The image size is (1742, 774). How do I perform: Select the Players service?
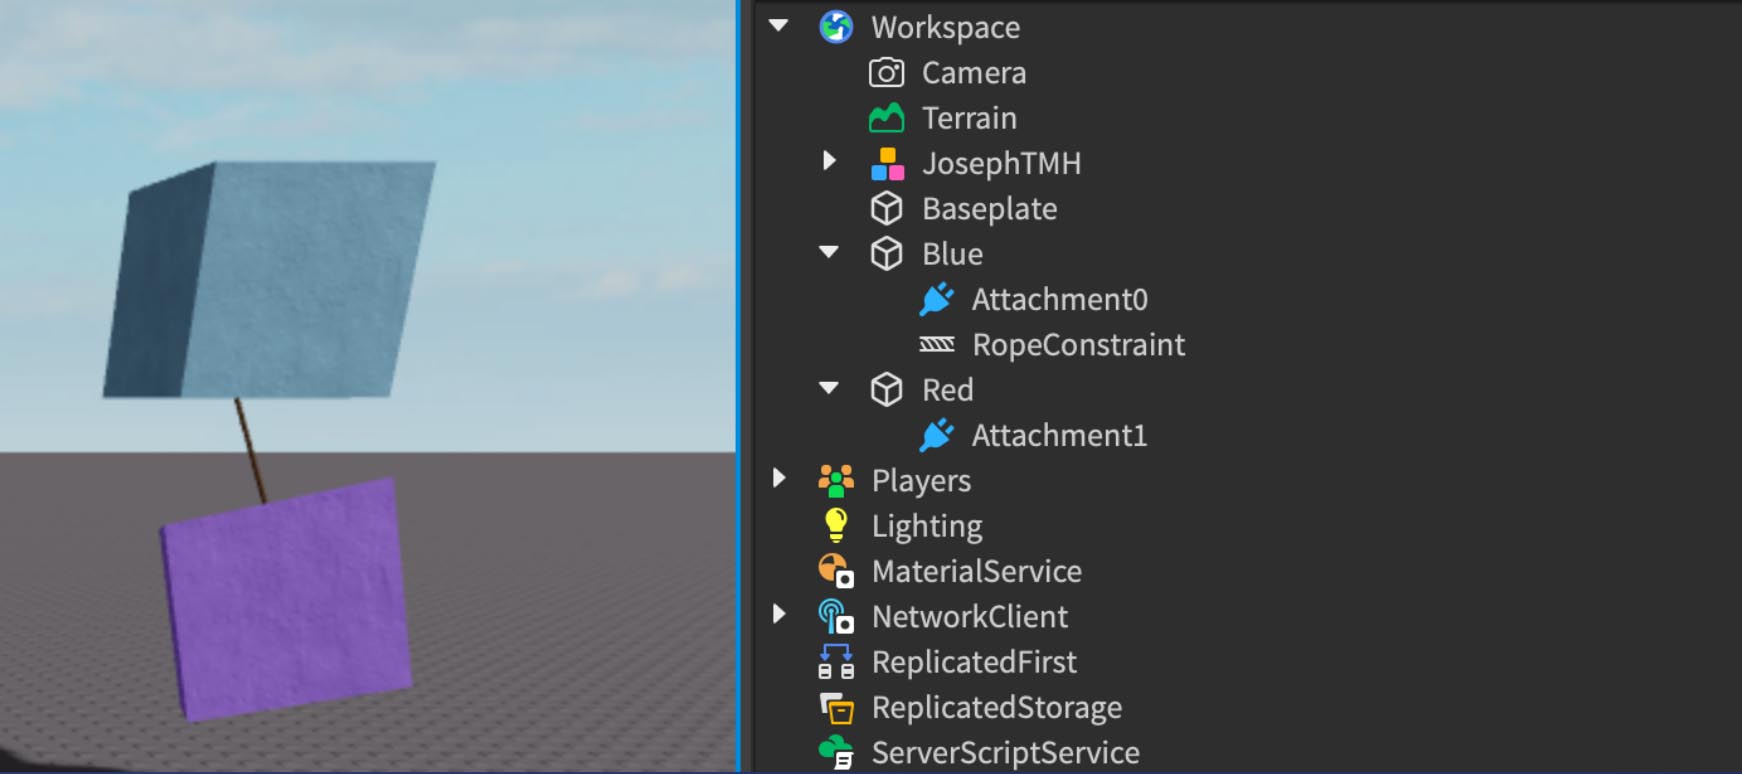click(921, 481)
